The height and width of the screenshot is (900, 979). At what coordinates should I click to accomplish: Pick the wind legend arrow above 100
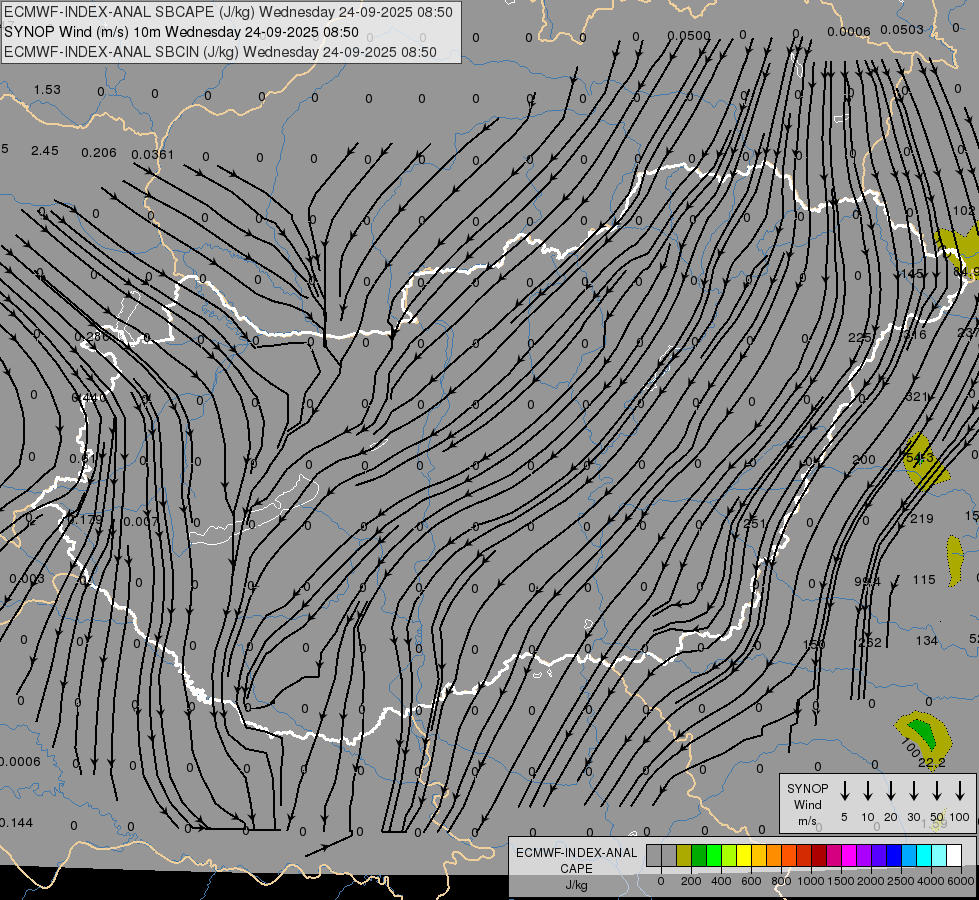(960, 790)
